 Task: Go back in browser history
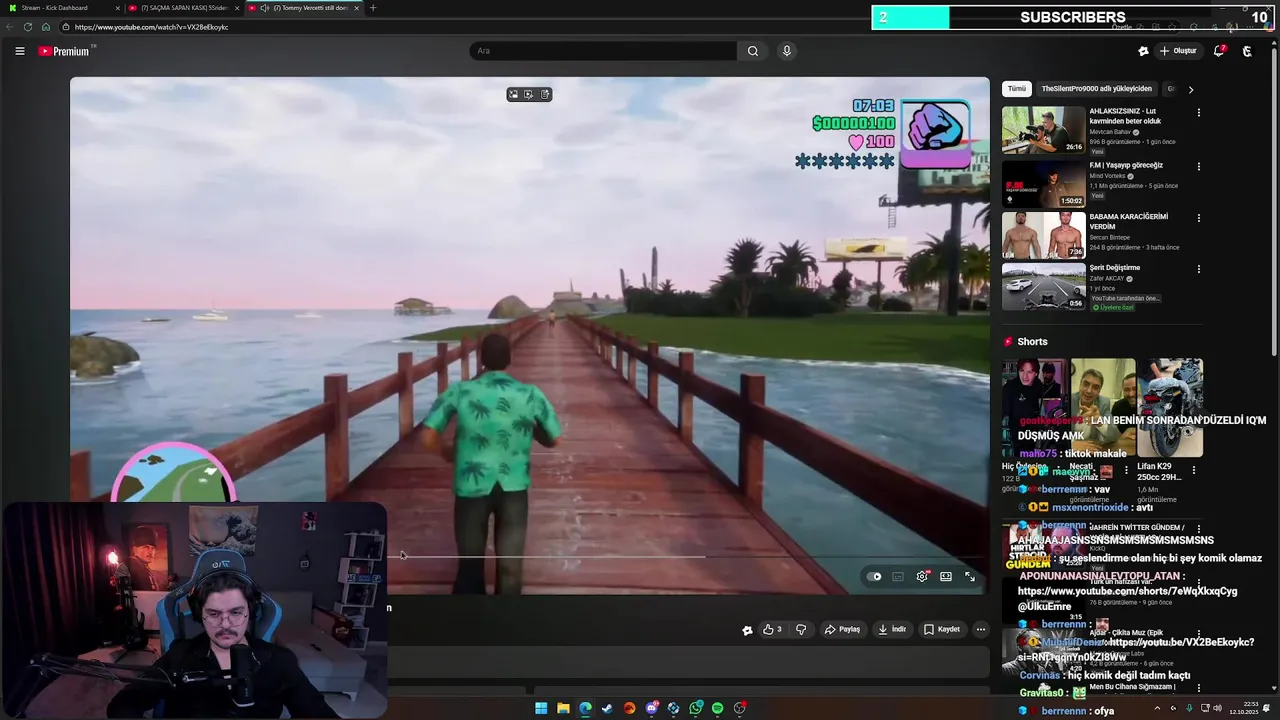click(x=10, y=27)
